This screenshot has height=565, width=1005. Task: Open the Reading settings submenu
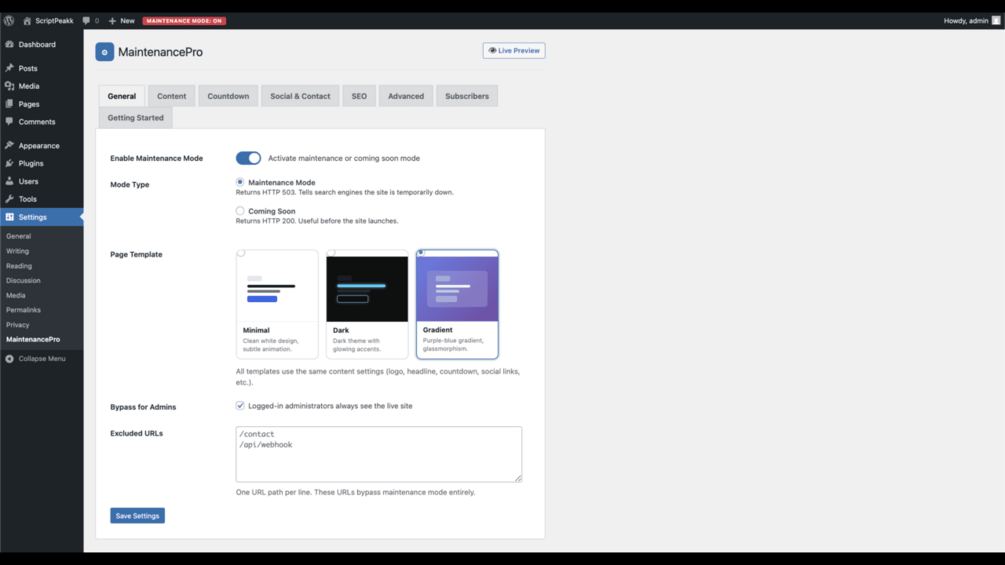pos(19,266)
